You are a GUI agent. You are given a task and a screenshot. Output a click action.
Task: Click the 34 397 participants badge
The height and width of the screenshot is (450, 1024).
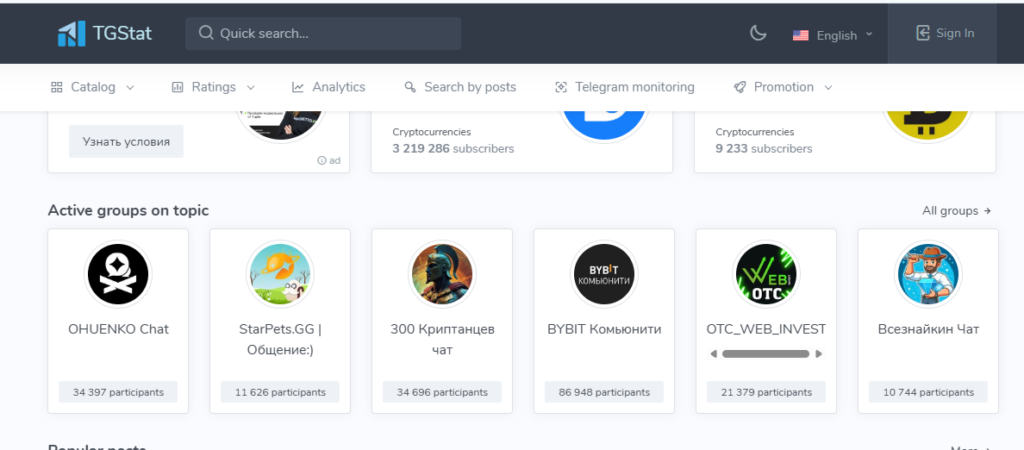(118, 392)
